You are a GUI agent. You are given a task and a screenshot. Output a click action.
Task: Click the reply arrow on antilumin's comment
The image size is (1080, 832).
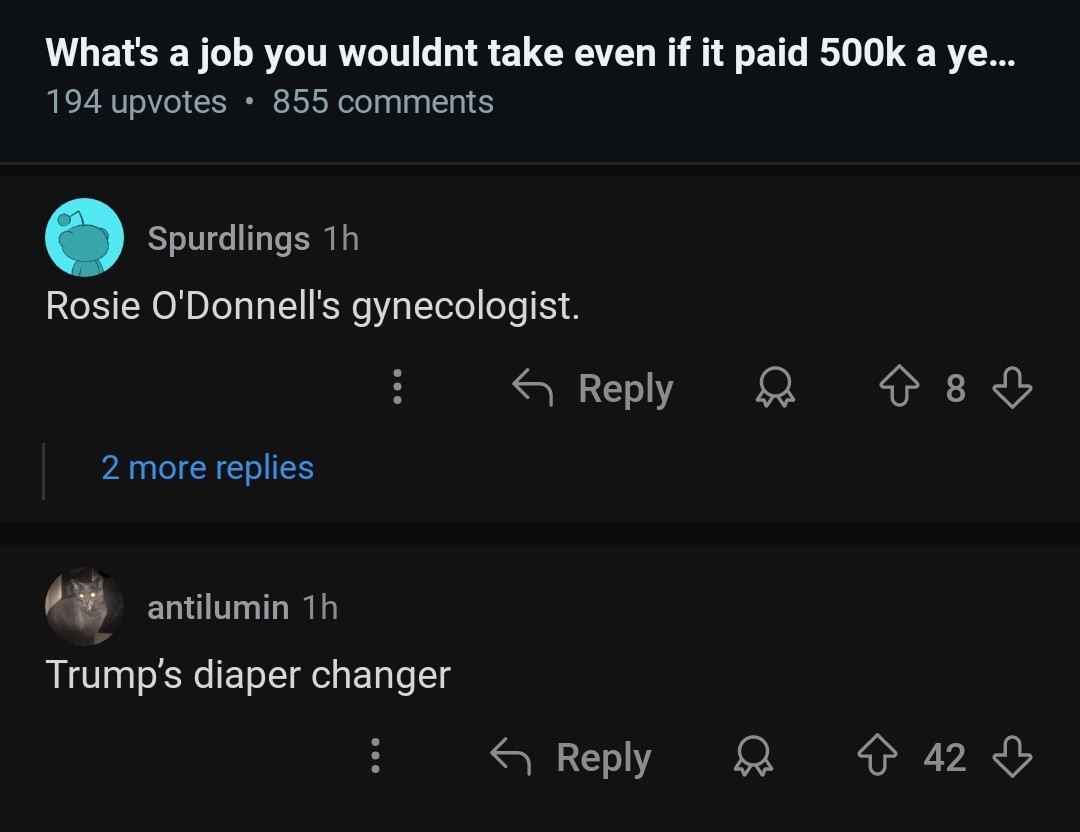pyautogui.click(x=512, y=755)
